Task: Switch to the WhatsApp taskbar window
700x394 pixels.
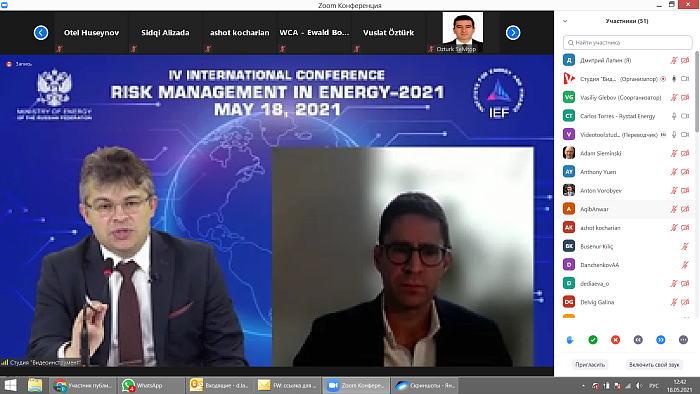Action: pos(152,386)
